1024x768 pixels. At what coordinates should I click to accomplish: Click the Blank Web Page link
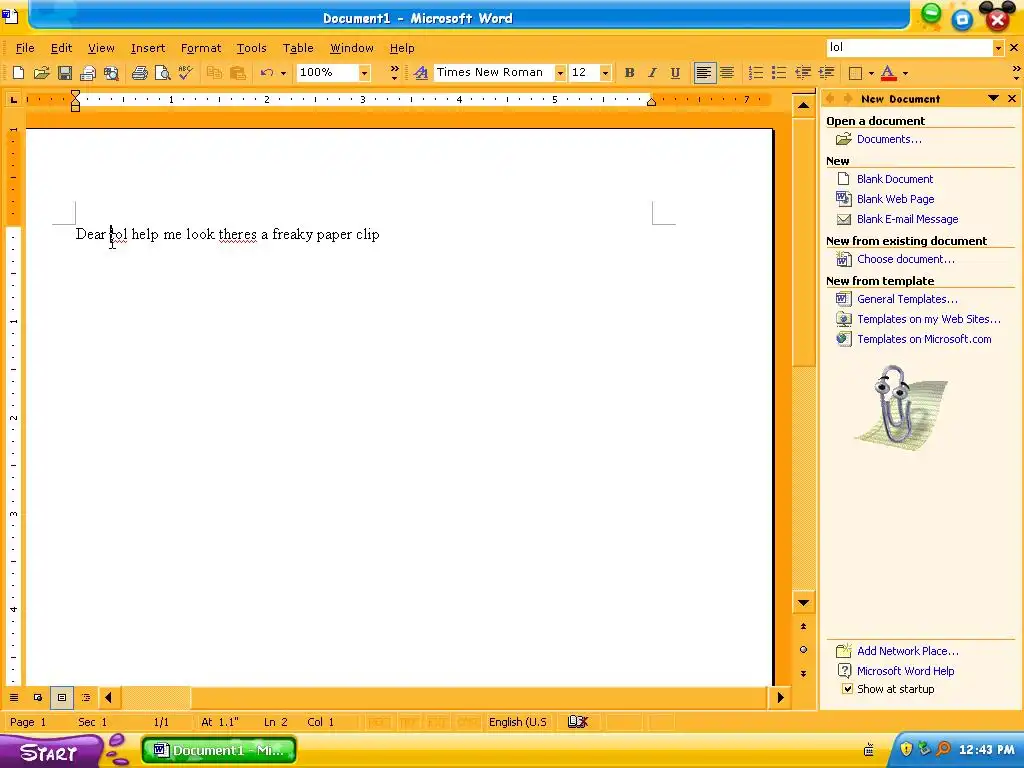(x=895, y=199)
